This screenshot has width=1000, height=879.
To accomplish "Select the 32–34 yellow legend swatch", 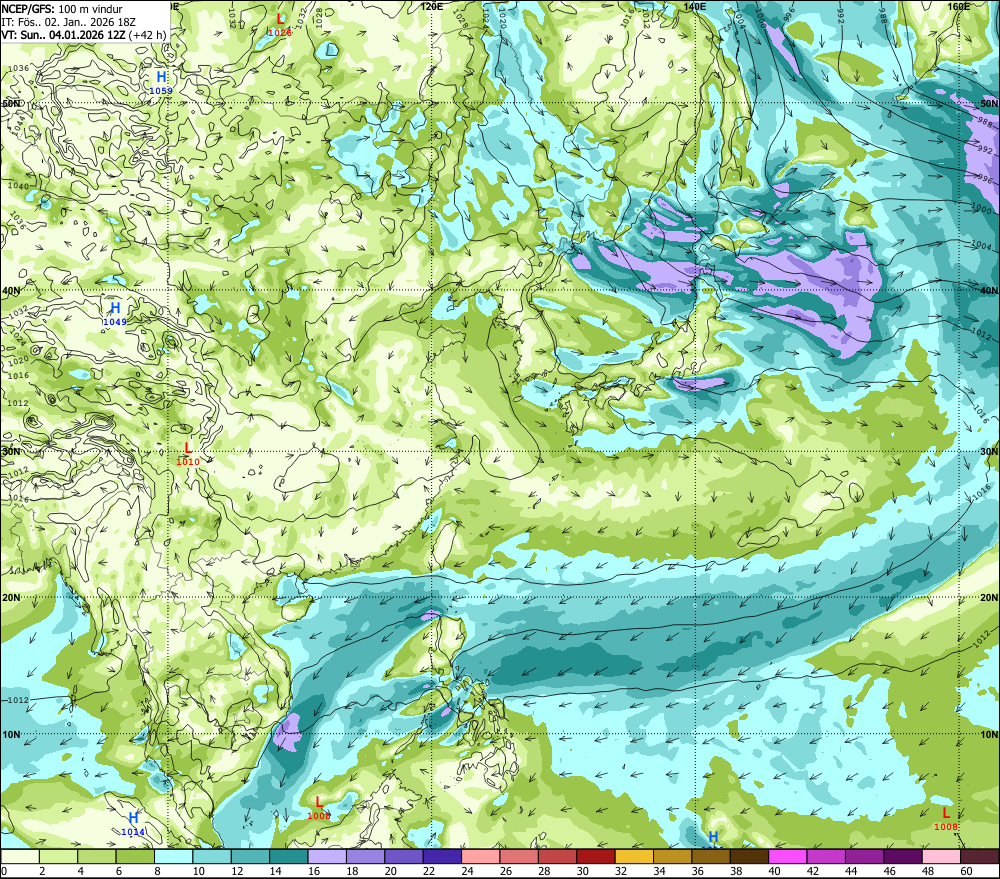I will (x=634, y=856).
